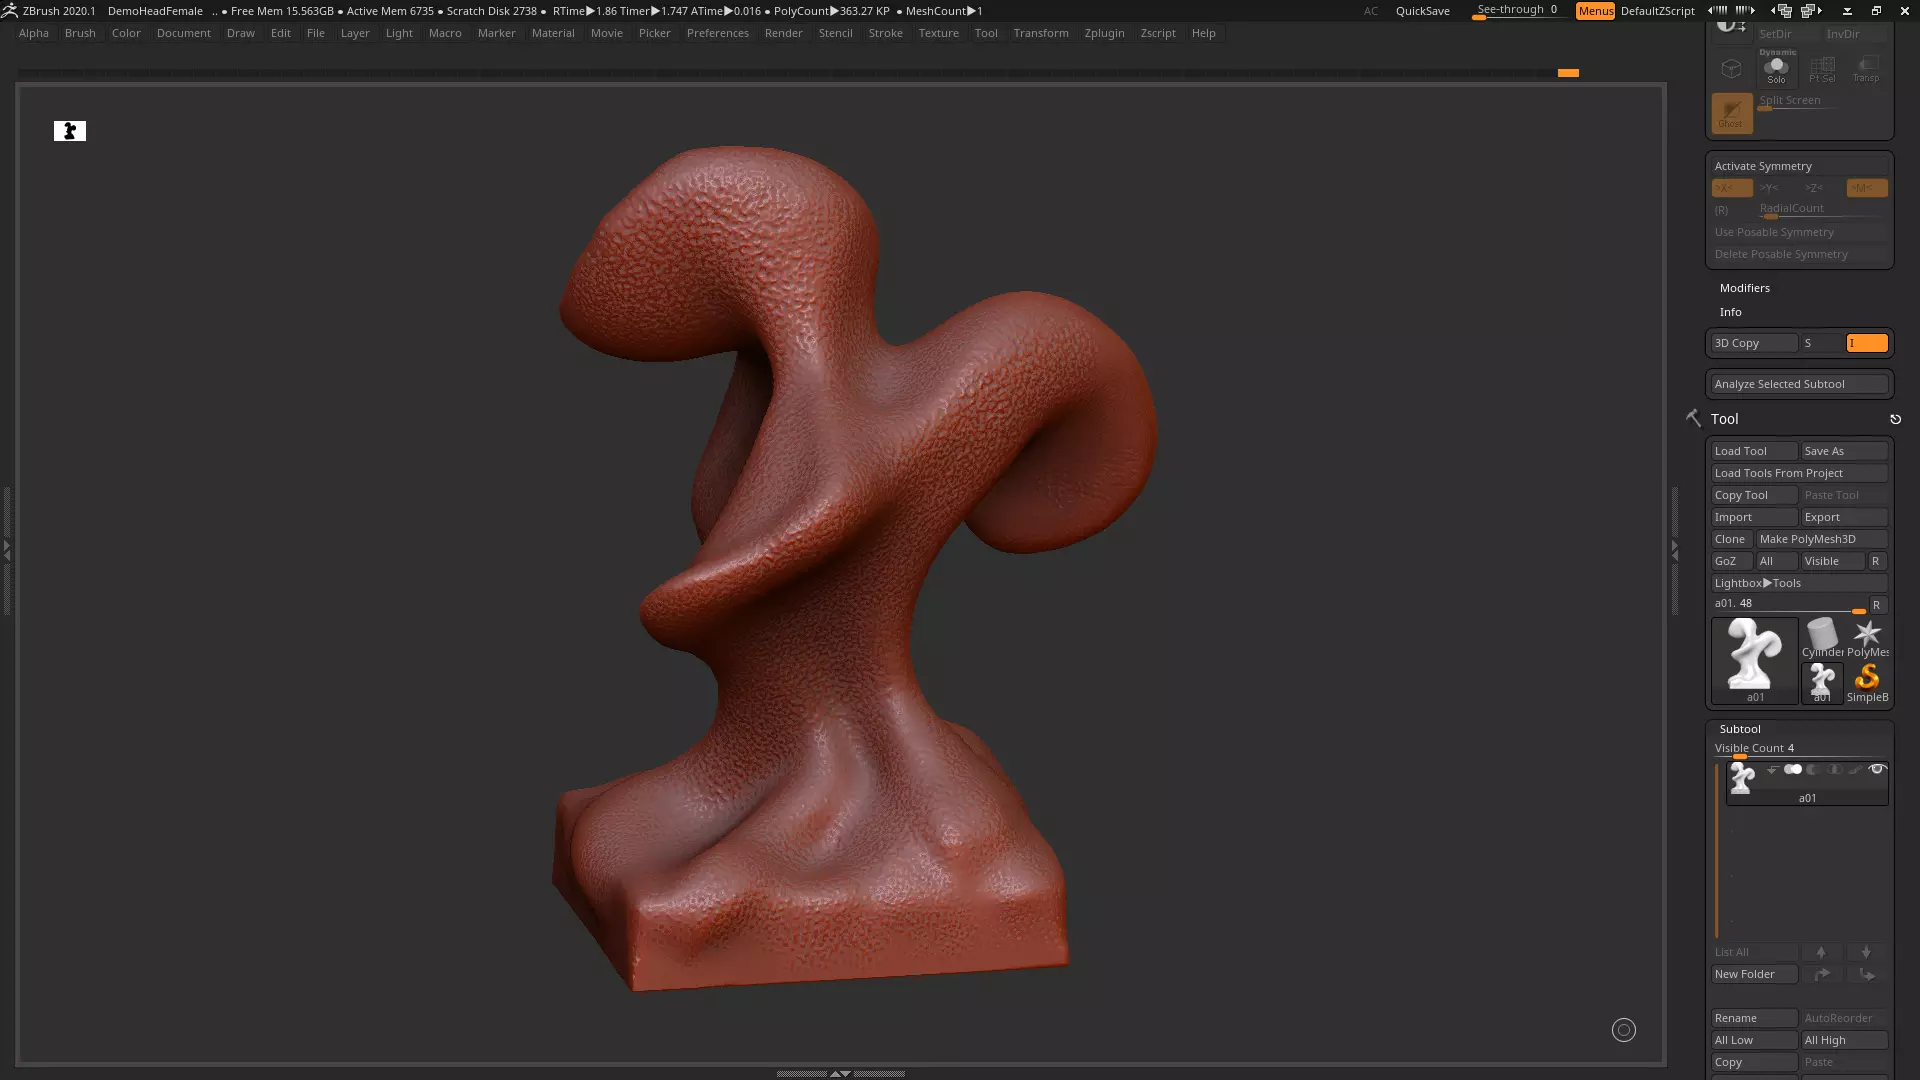Image resolution: width=1920 pixels, height=1080 pixels.
Task: Click Save As in Tool palette
Action: pos(1844,451)
